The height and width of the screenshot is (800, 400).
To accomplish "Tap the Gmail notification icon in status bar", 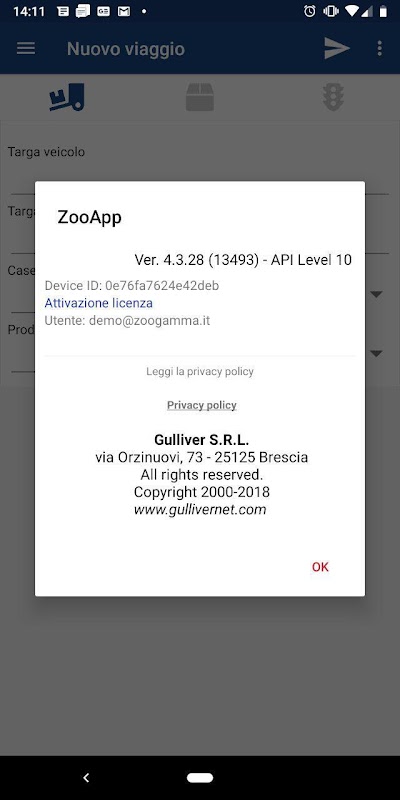I will 124,11.
